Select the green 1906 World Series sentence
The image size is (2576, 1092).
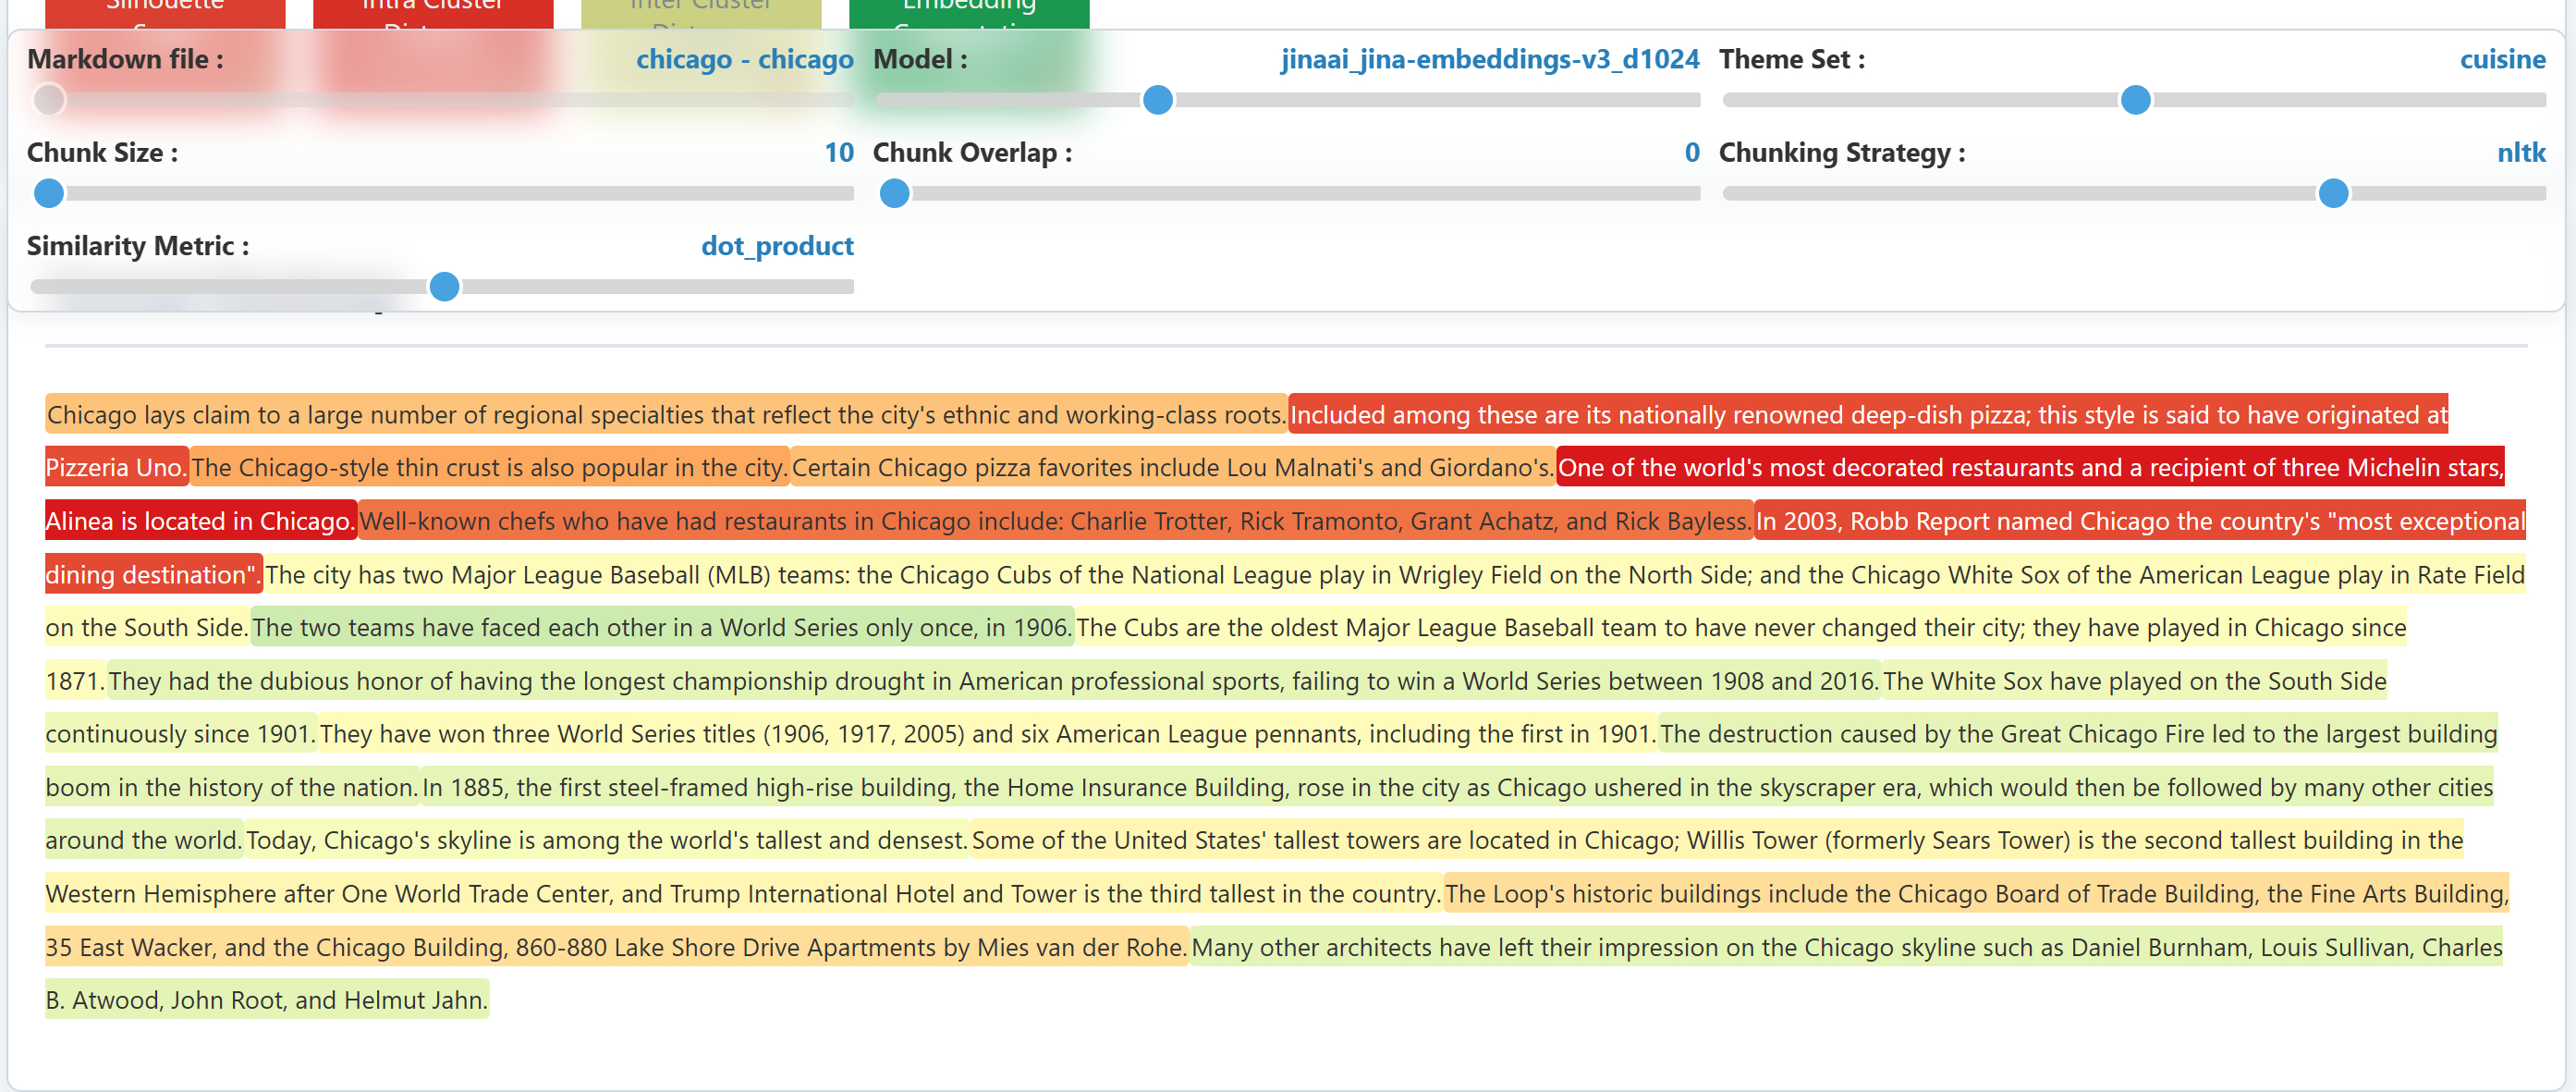coord(661,627)
